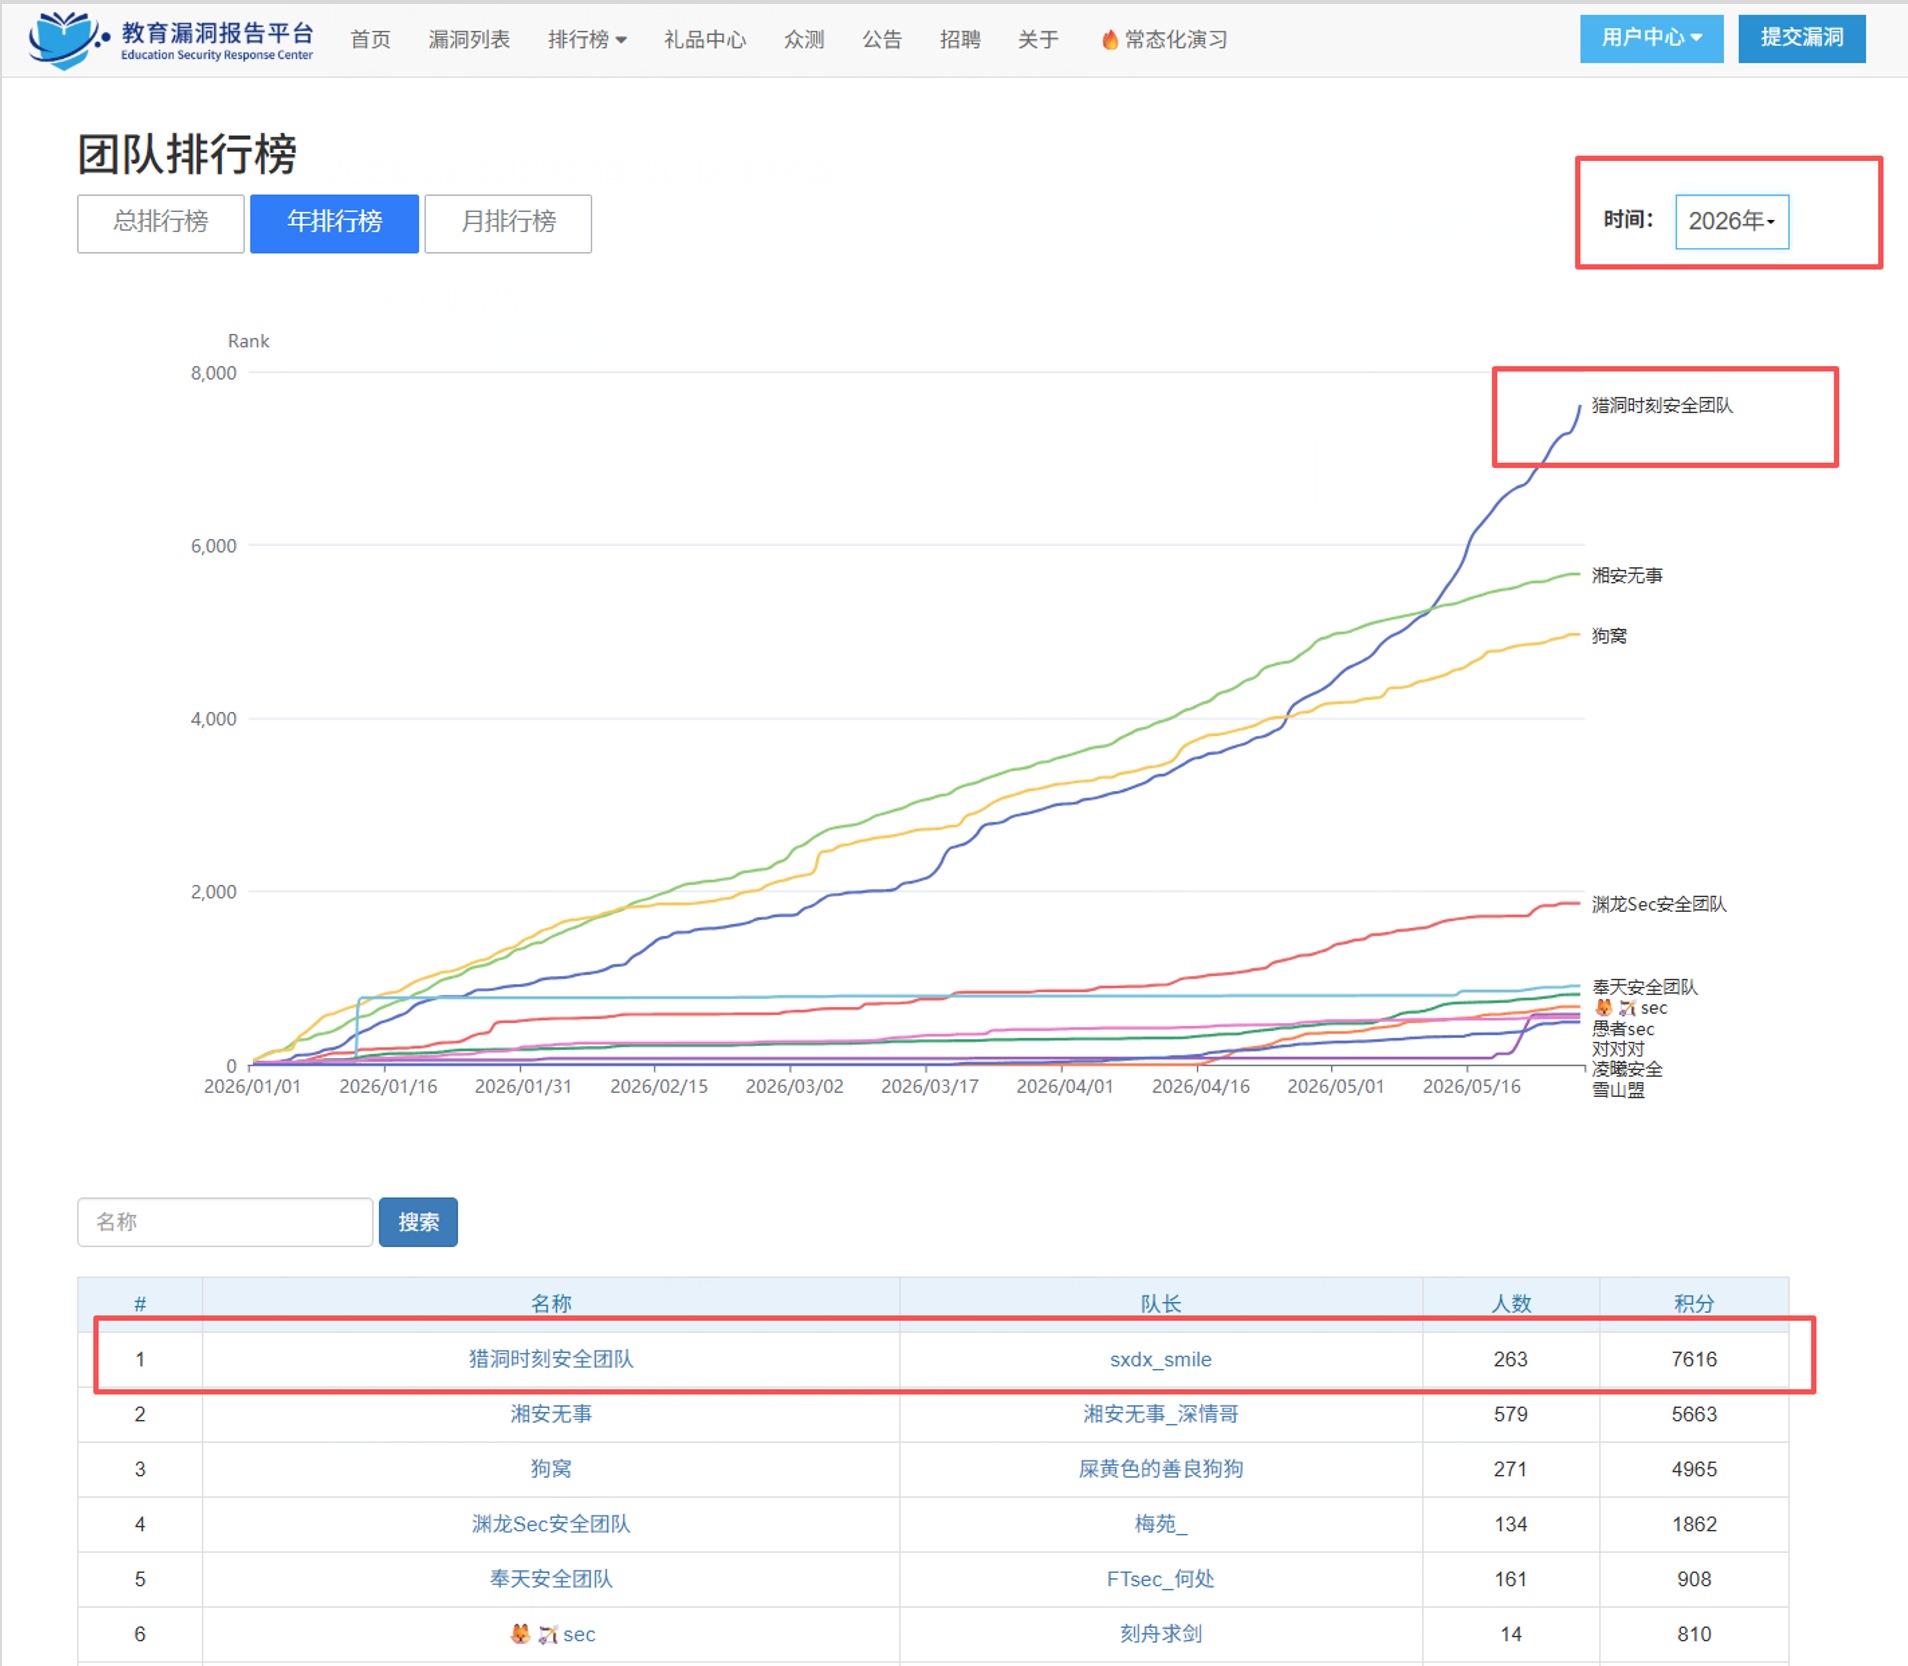Open 公告 nav item
Viewport: 1908px width, 1666px height.
(x=882, y=40)
